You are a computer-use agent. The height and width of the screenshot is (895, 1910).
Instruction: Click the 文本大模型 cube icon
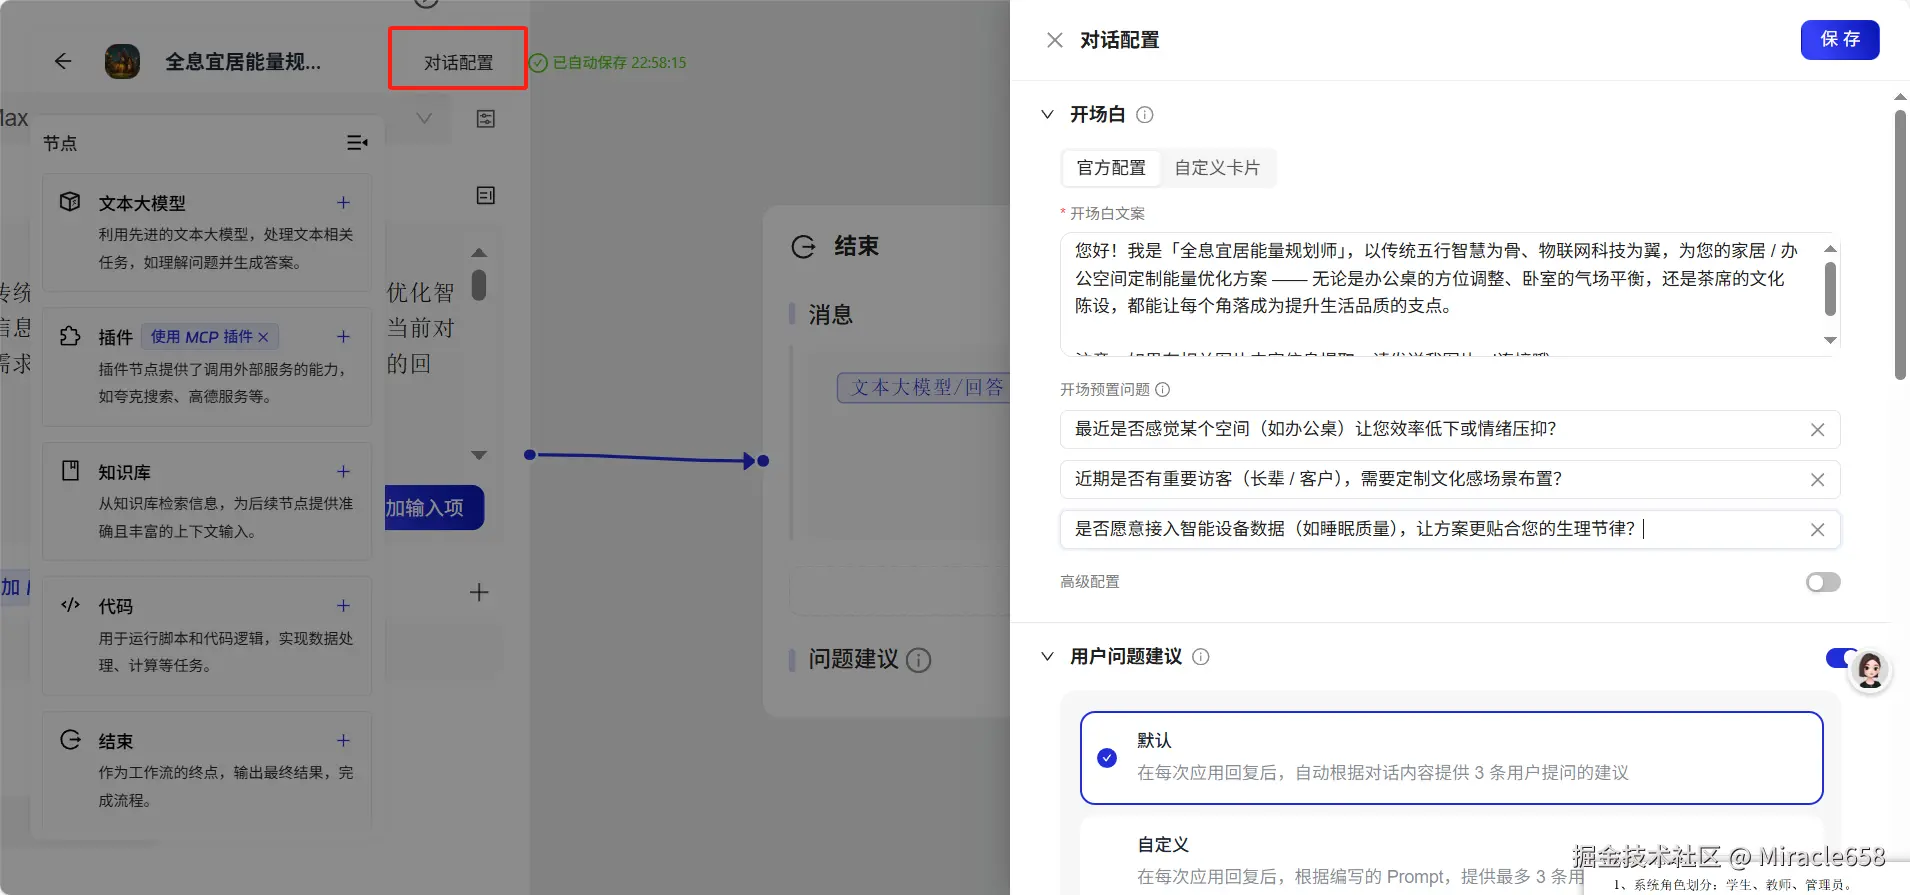tap(70, 201)
